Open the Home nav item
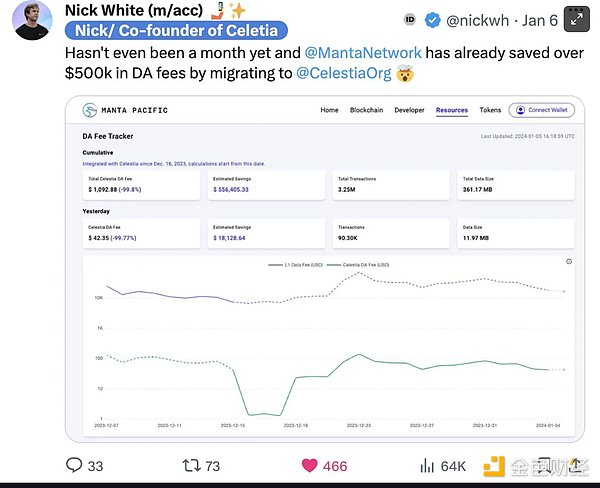The width and height of the screenshot is (600, 488). click(329, 110)
